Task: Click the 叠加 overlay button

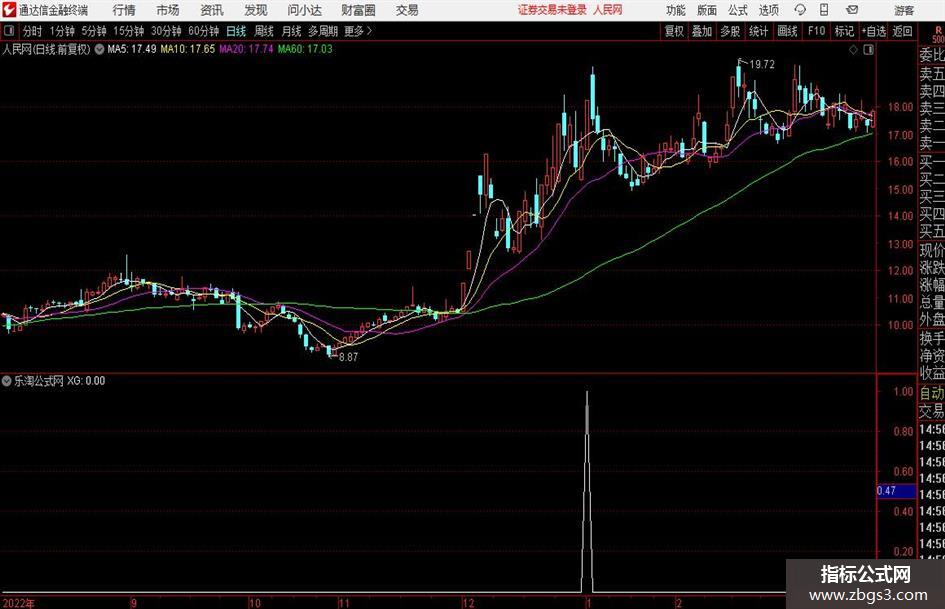Action: click(702, 31)
